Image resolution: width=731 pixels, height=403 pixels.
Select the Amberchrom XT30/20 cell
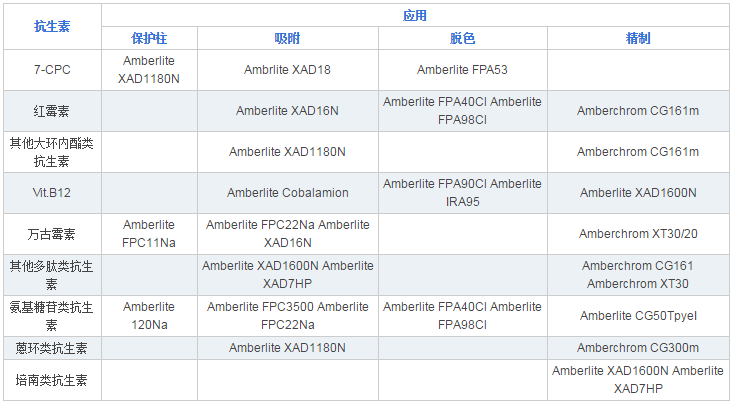[x=638, y=234]
